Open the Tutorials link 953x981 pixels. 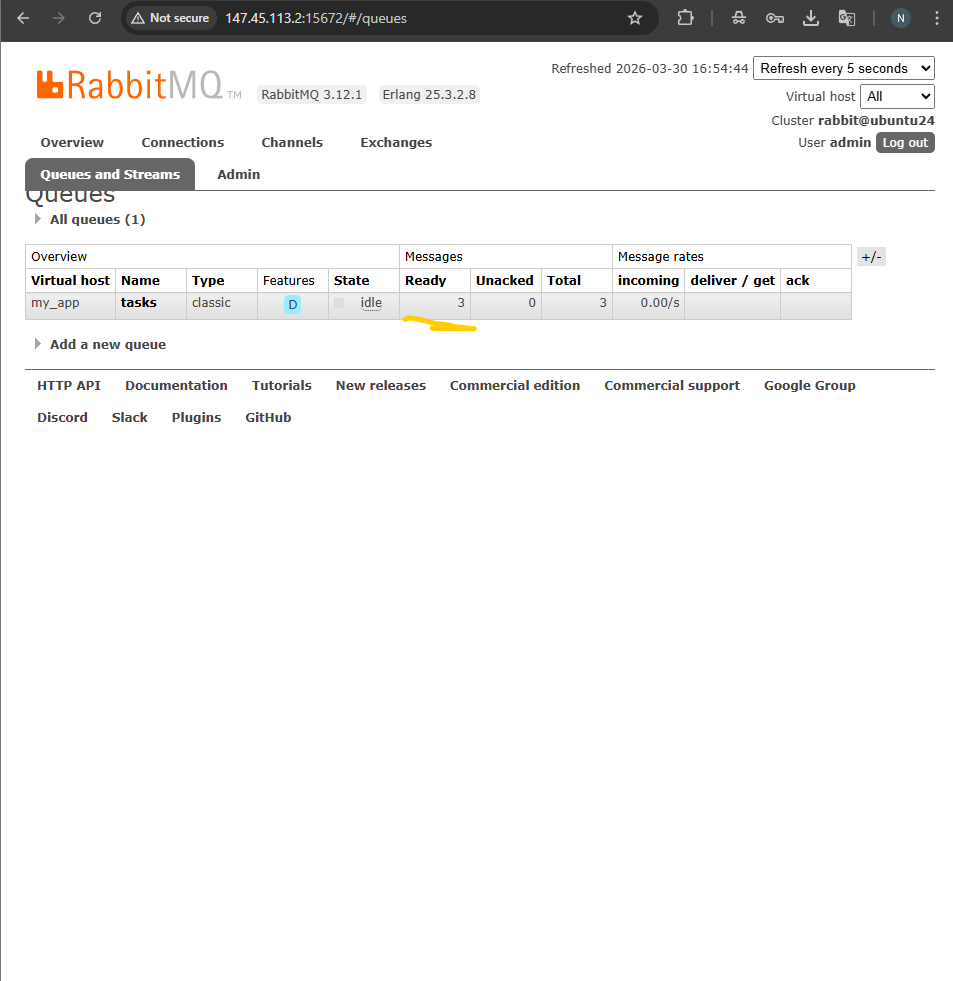pos(282,386)
